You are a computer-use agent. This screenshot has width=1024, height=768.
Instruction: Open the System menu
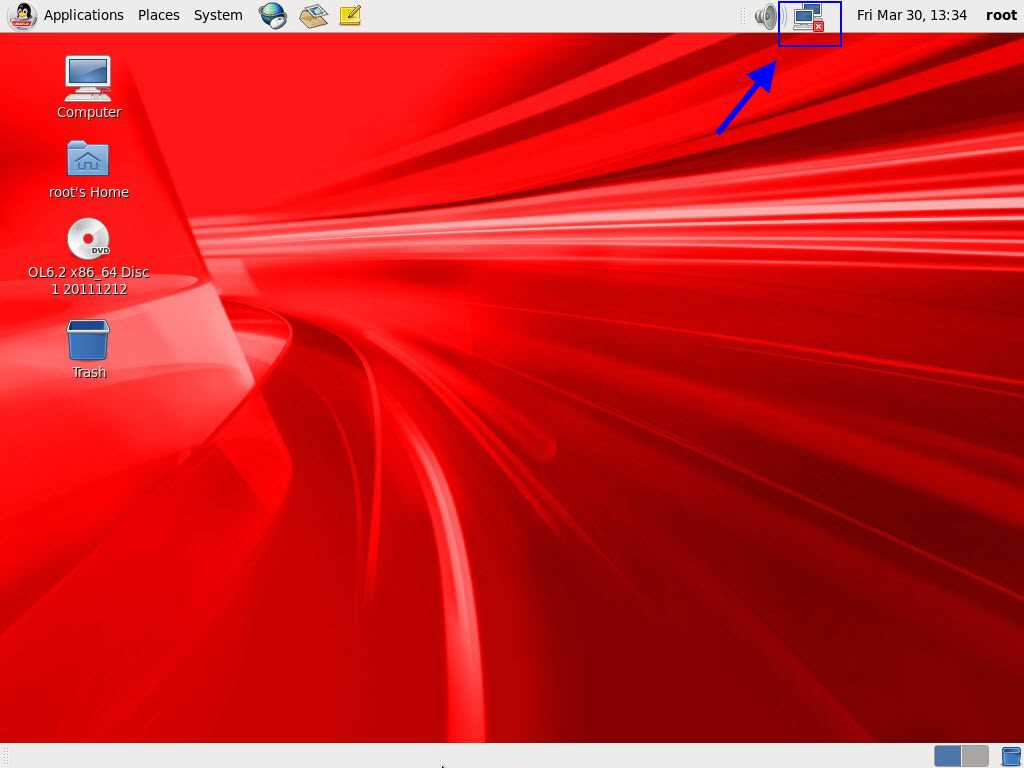[217, 15]
